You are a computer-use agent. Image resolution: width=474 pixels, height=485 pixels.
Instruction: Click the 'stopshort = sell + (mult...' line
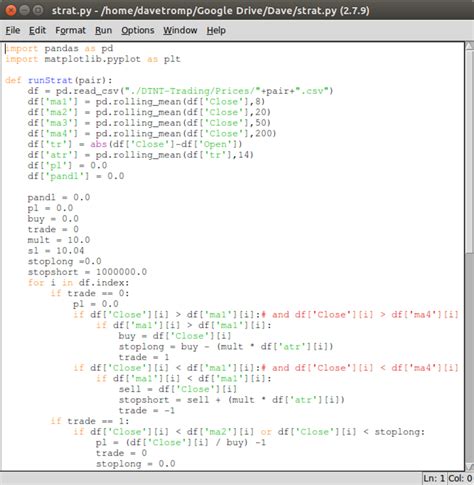tap(232, 400)
